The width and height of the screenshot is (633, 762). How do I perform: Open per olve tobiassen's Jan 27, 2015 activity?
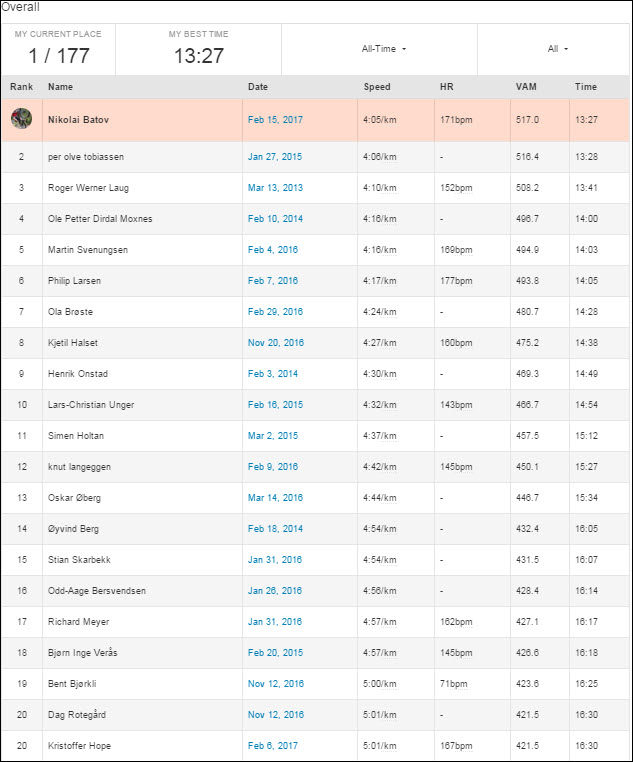tap(275, 156)
